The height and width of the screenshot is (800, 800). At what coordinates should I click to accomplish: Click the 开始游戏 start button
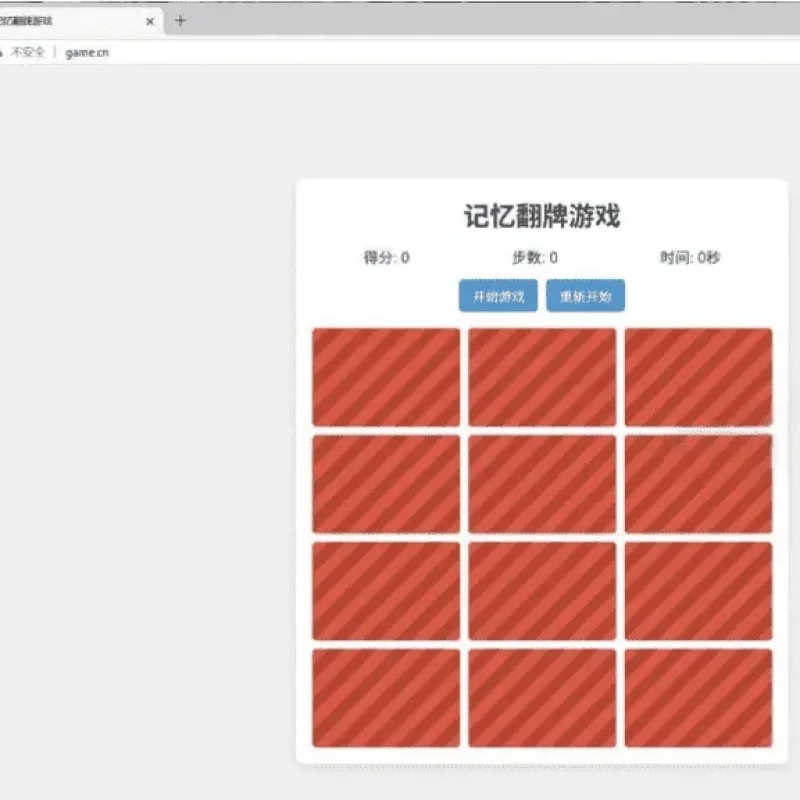[498, 295]
